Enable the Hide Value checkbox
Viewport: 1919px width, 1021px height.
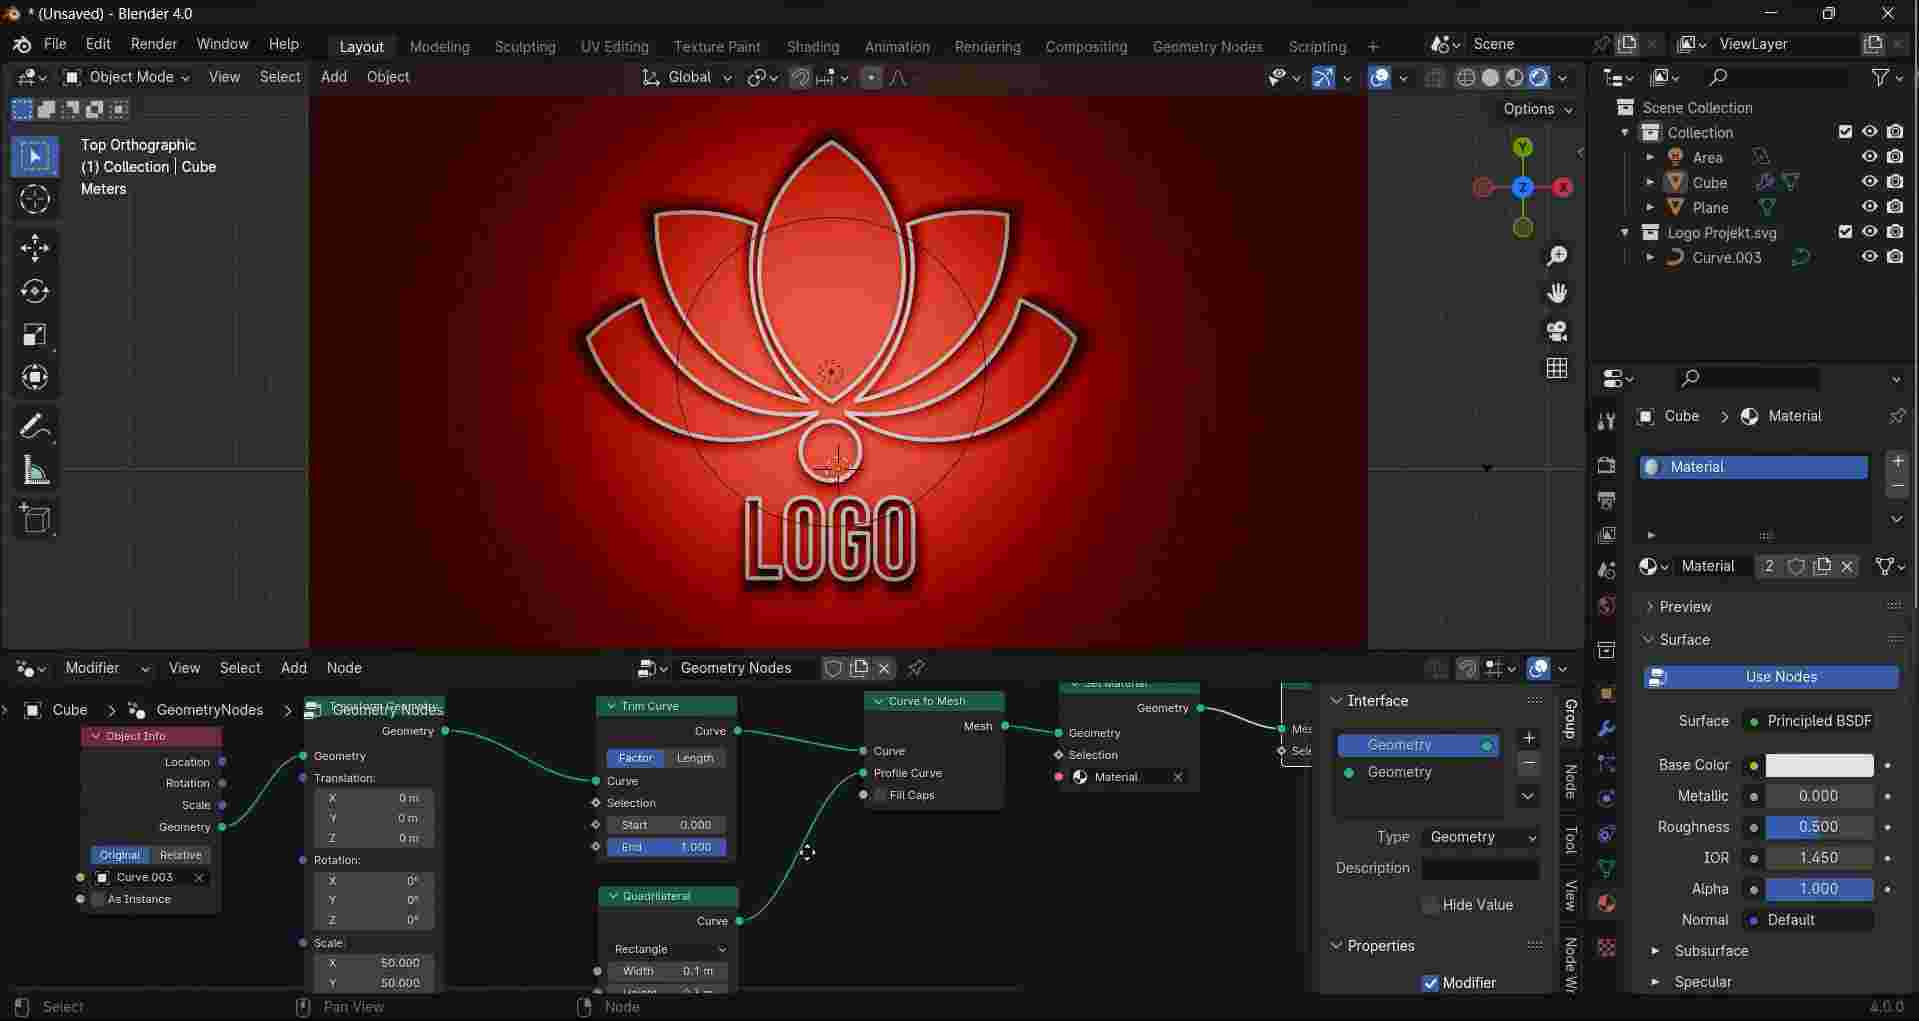click(x=1430, y=905)
